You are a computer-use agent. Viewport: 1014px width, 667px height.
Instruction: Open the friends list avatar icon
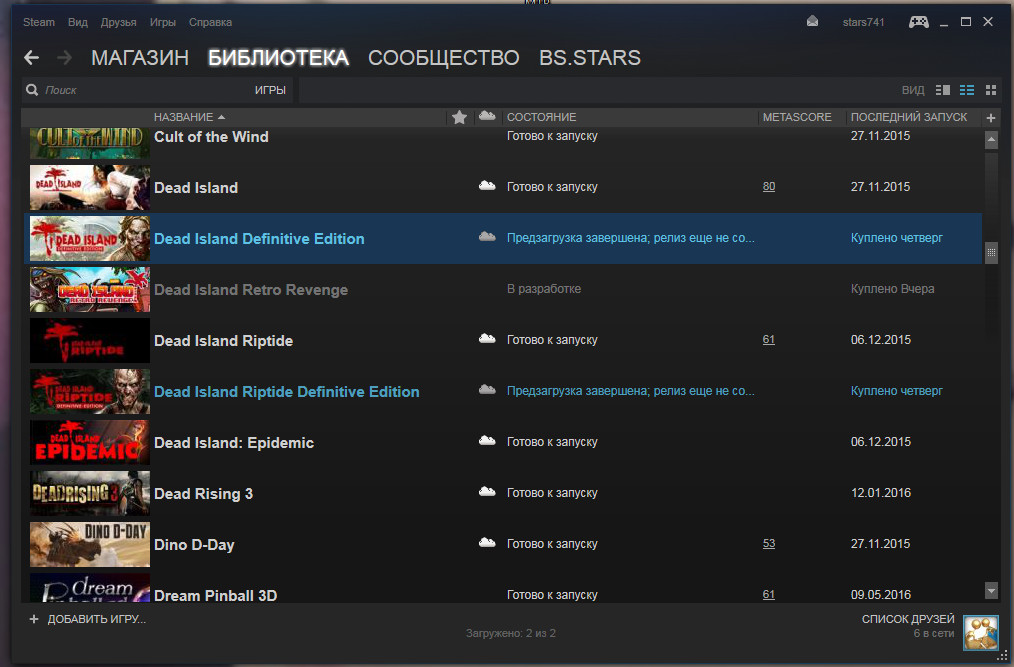980,632
